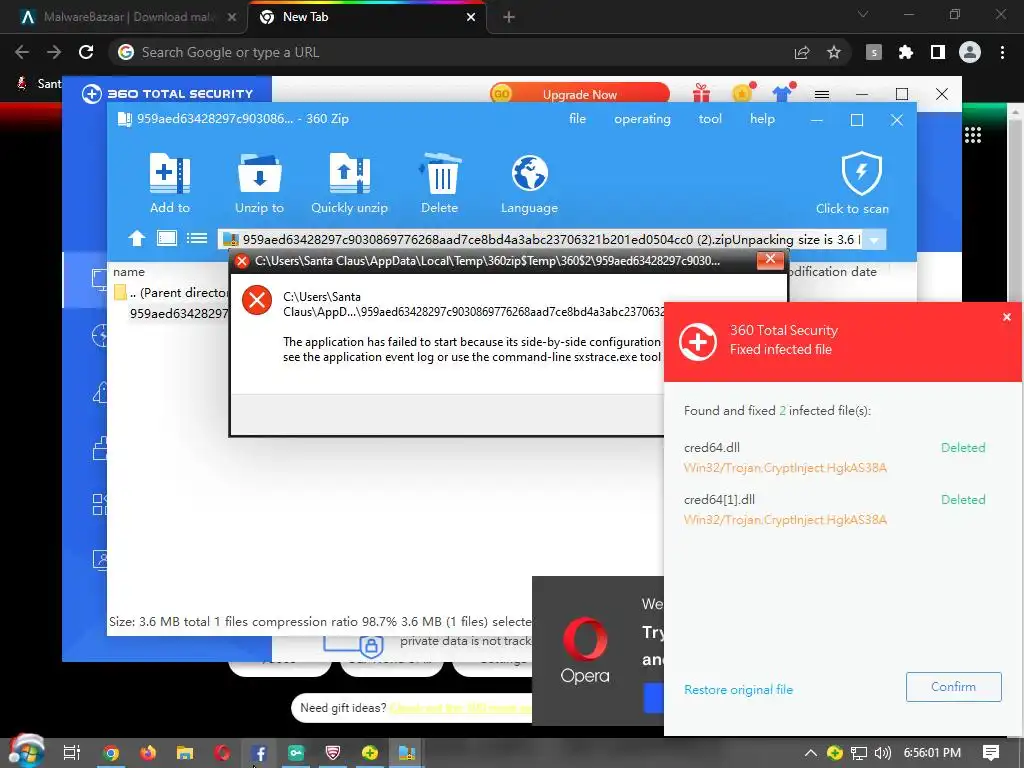Reload the page with the refresh icon

tap(86, 52)
